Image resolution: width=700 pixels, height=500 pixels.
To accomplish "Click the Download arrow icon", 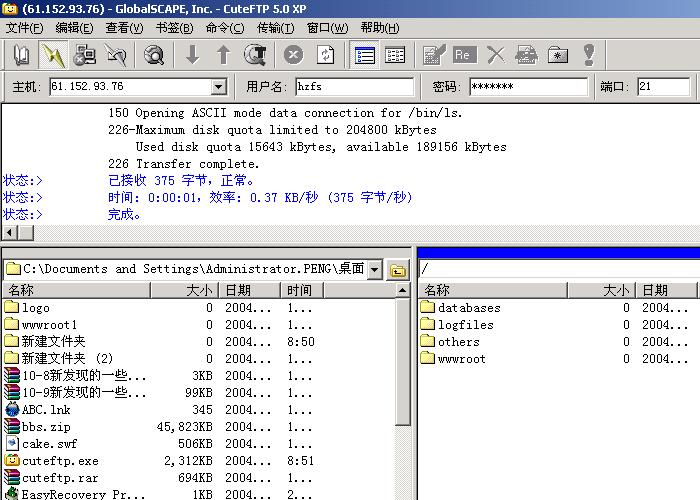I will pos(192,55).
